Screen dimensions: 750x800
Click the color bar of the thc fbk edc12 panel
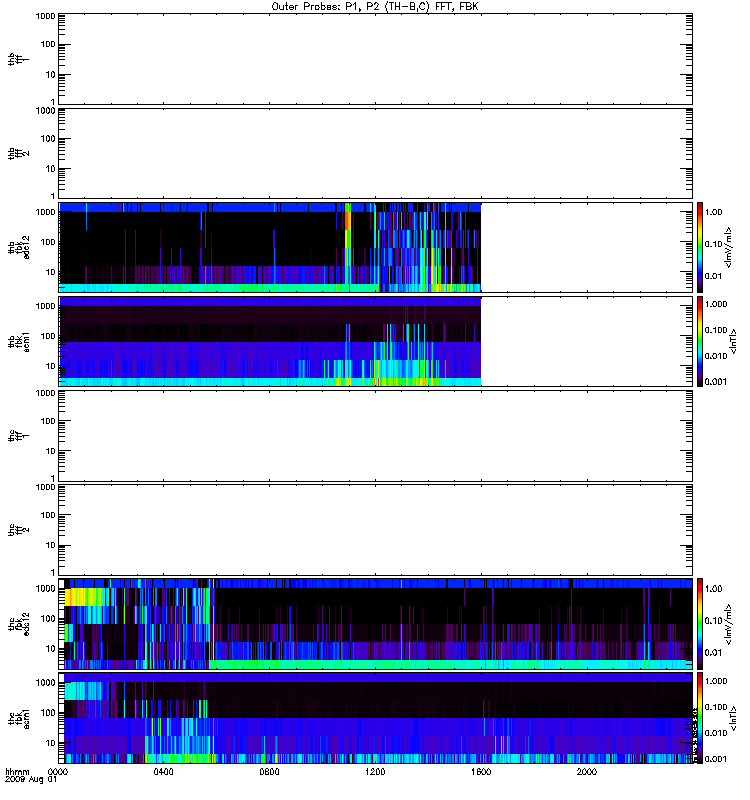[x=700, y=624]
